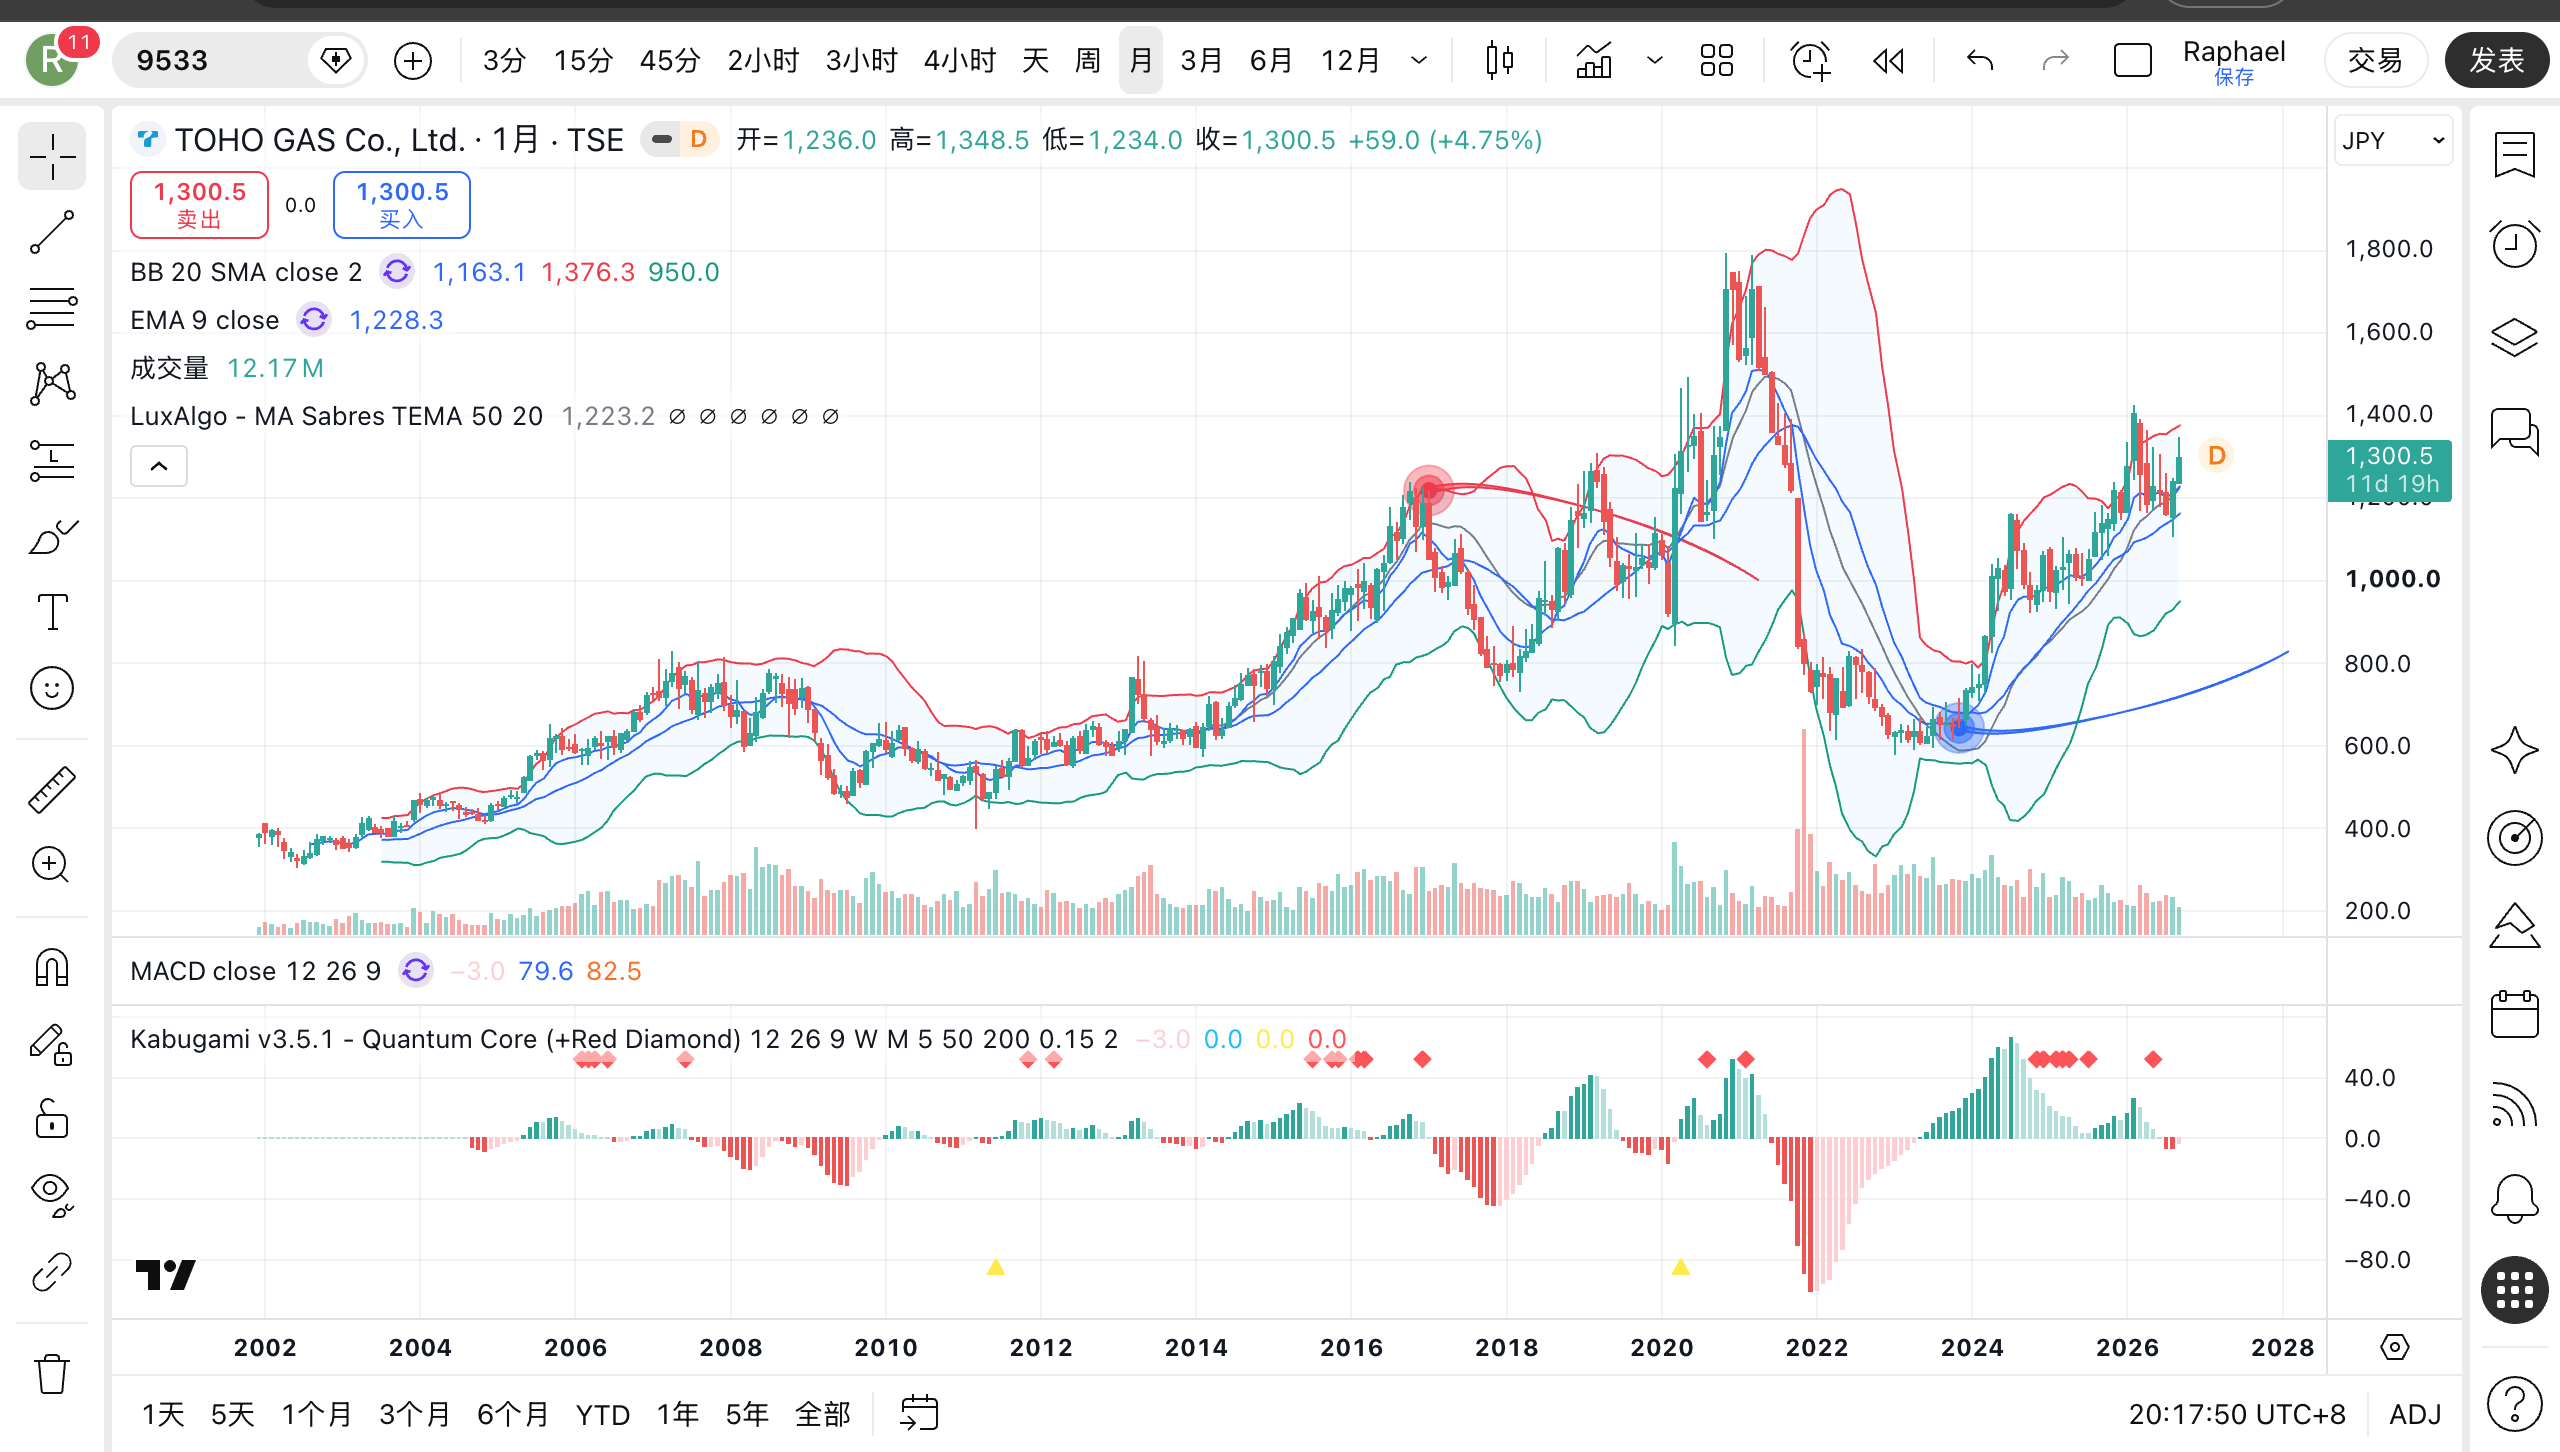
Task: Select the brush drawing tool
Action: pyautogui.click(x=52, y=537)
